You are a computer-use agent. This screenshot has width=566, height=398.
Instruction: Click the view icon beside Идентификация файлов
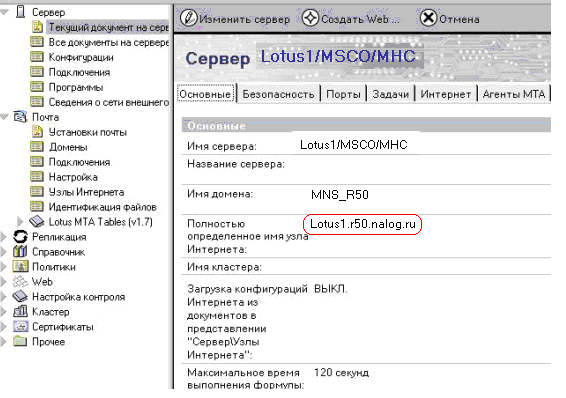36,206
